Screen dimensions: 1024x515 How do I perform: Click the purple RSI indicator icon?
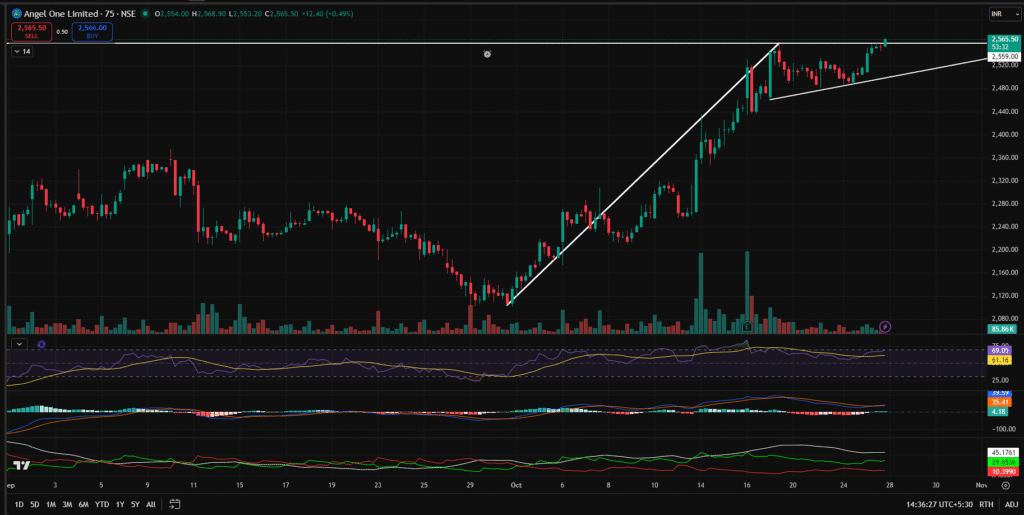(41, 344)
